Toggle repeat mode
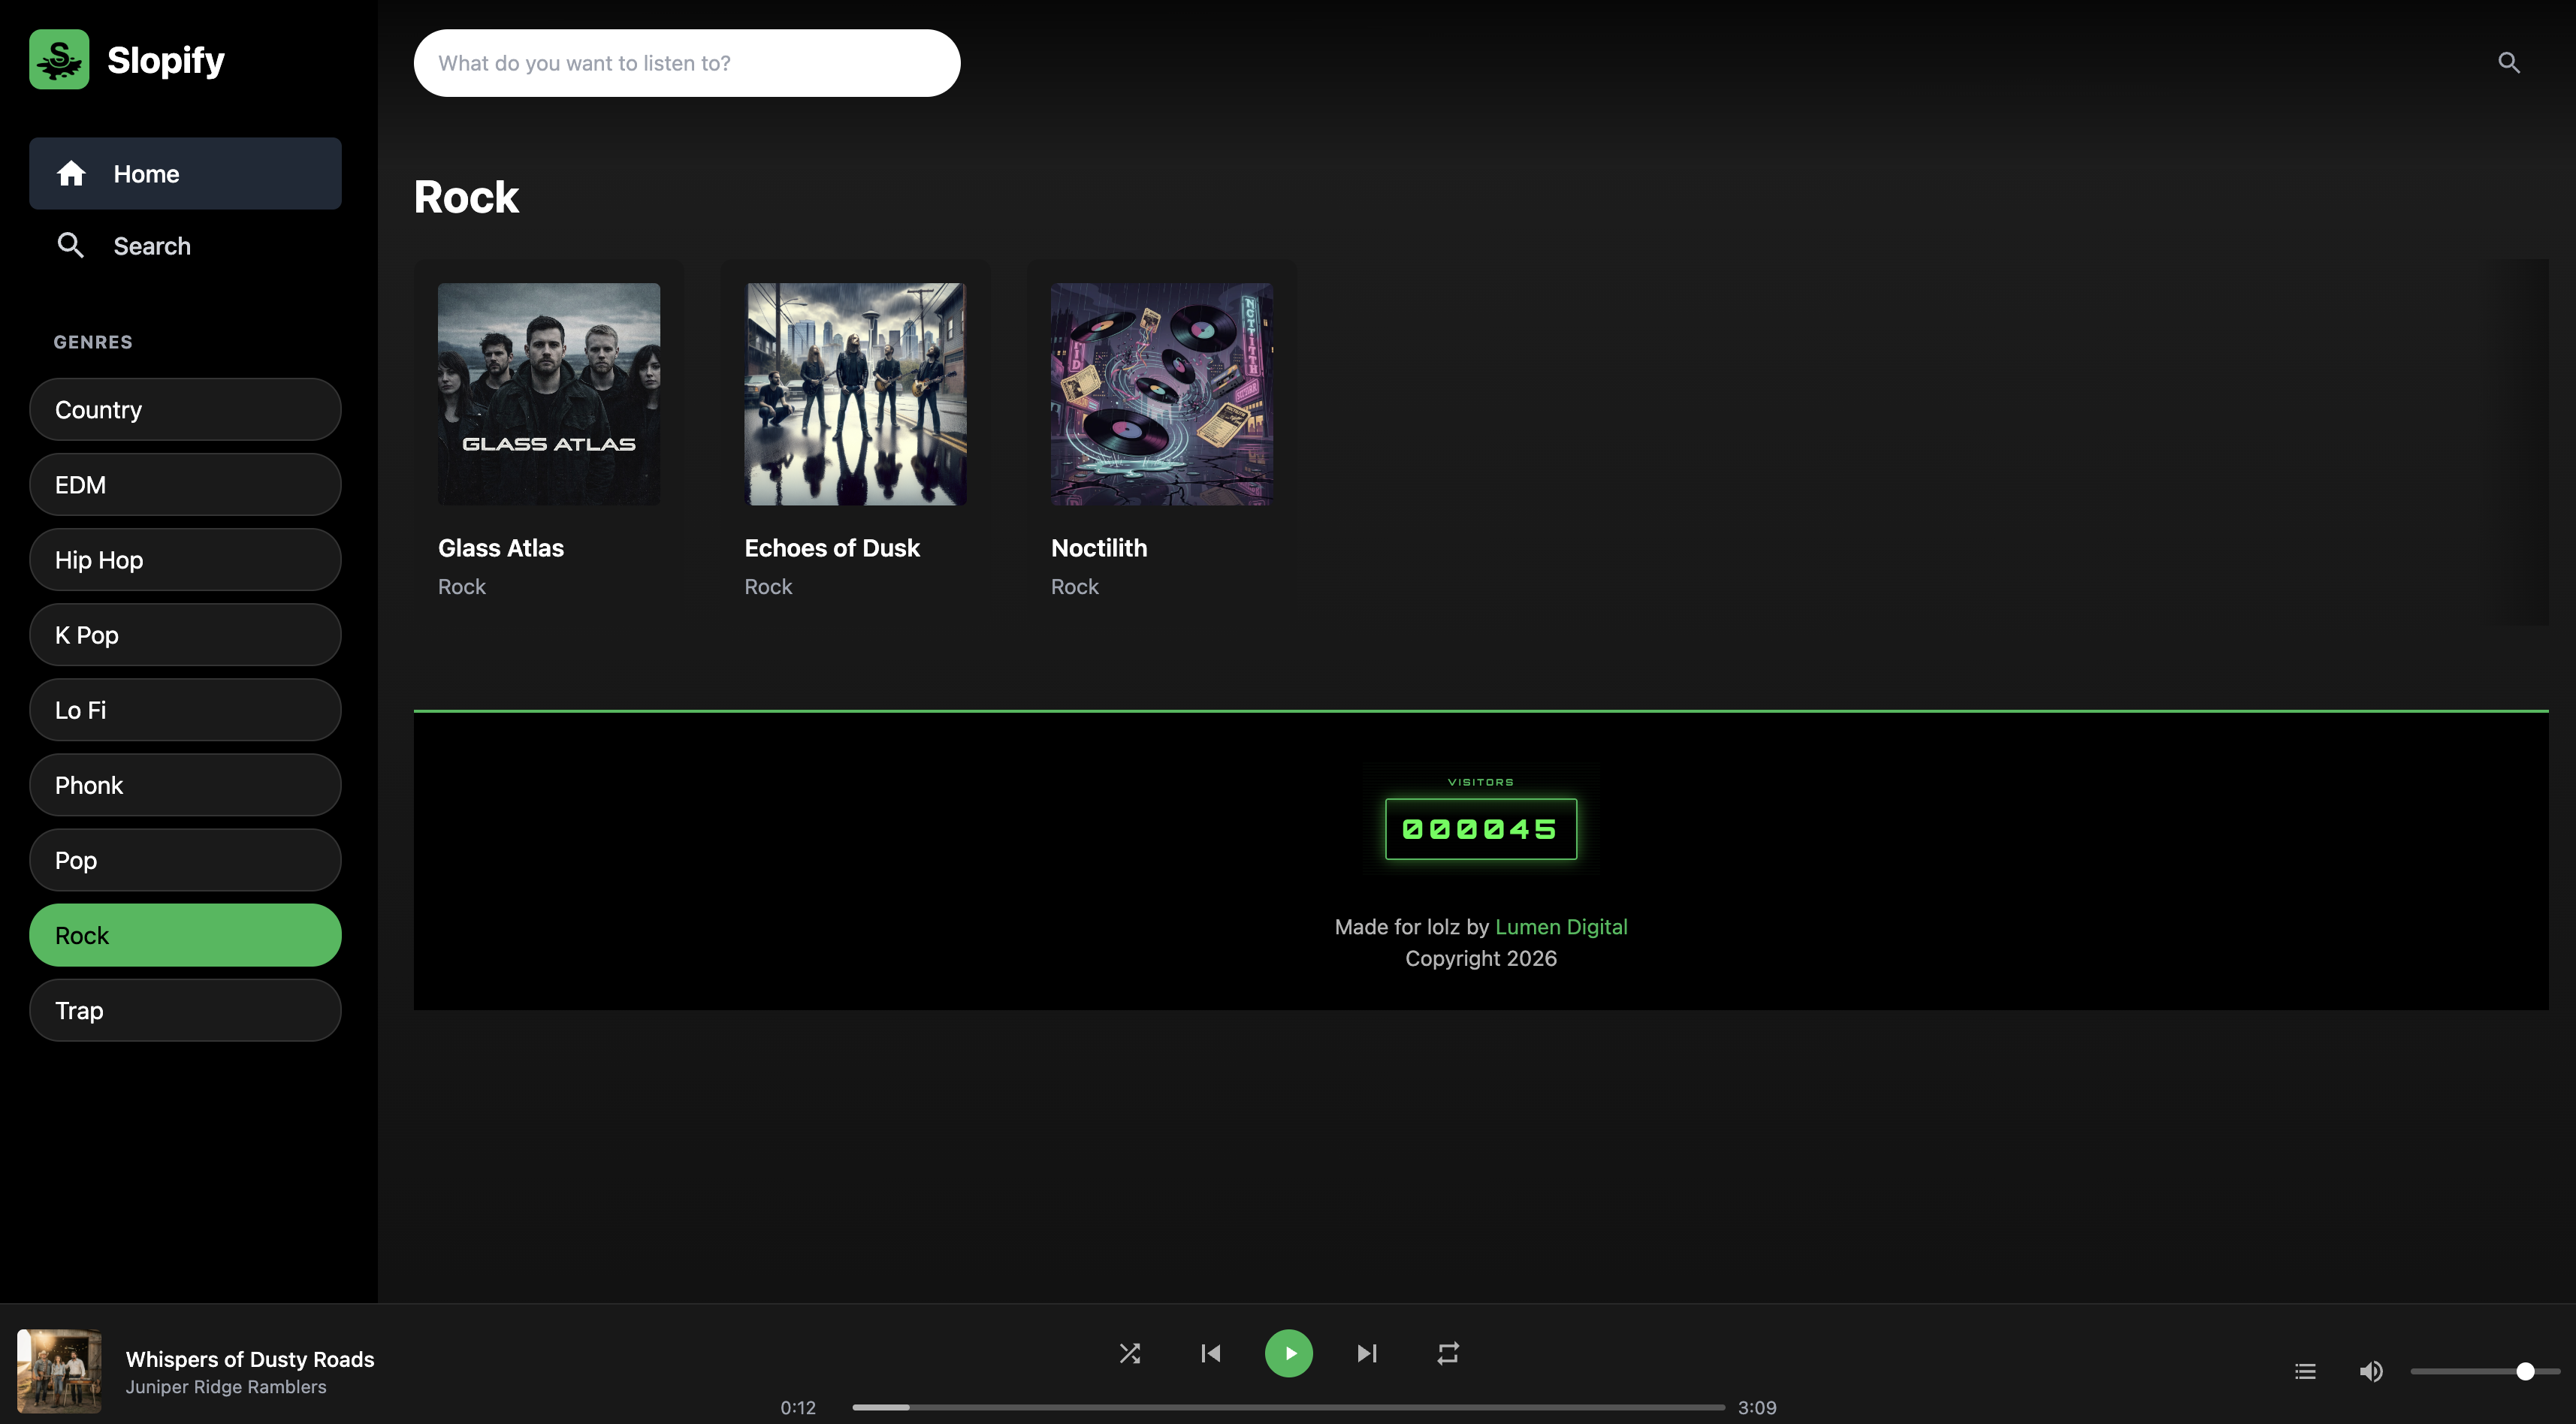 point(1447,1353)
